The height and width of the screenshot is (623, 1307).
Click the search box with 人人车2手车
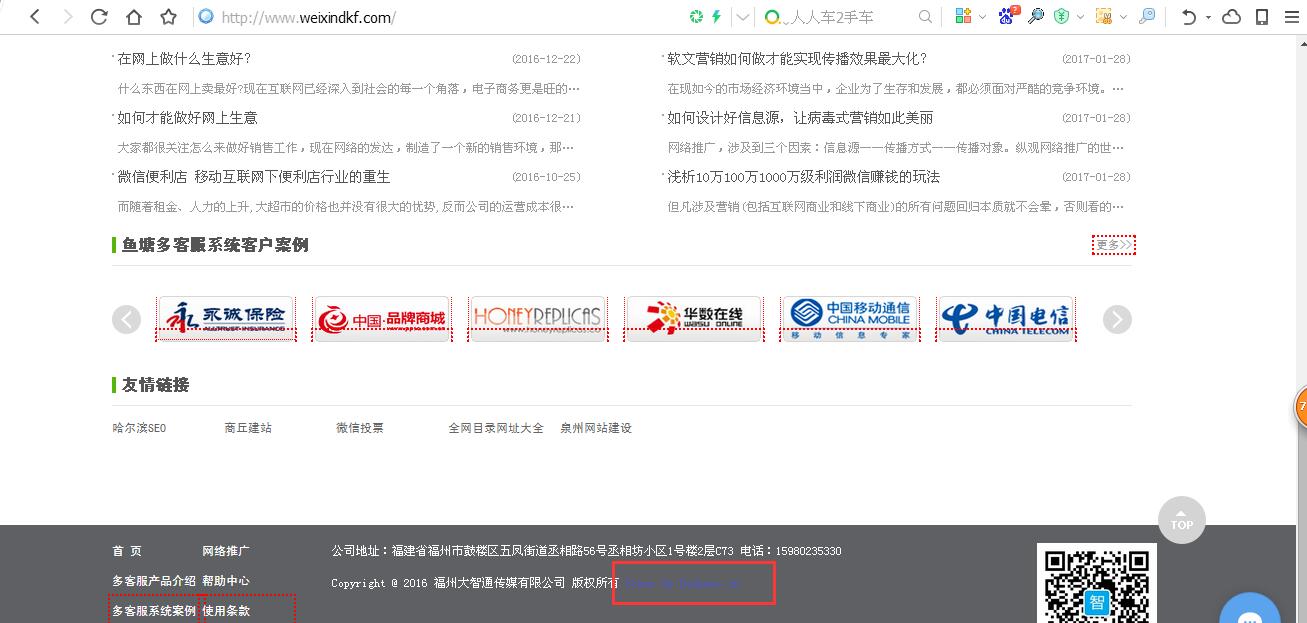tap(845, 17)
